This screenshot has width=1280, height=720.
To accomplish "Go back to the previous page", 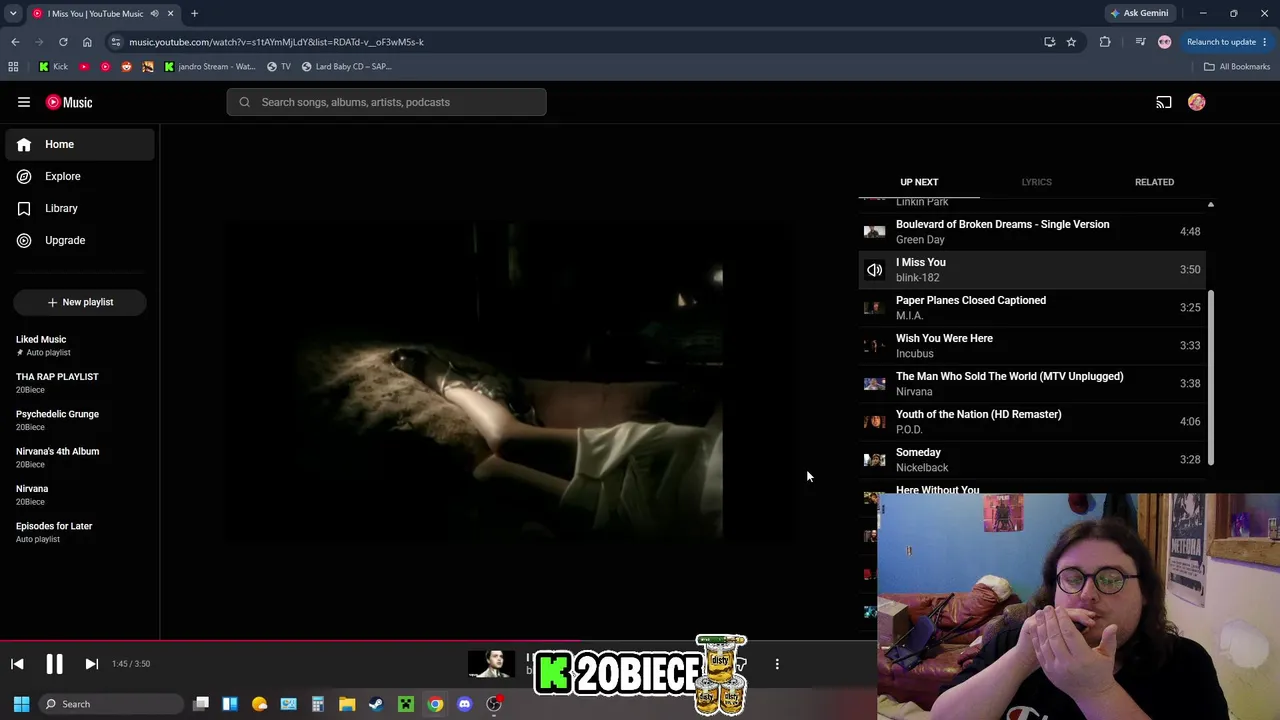I will 15,42.
